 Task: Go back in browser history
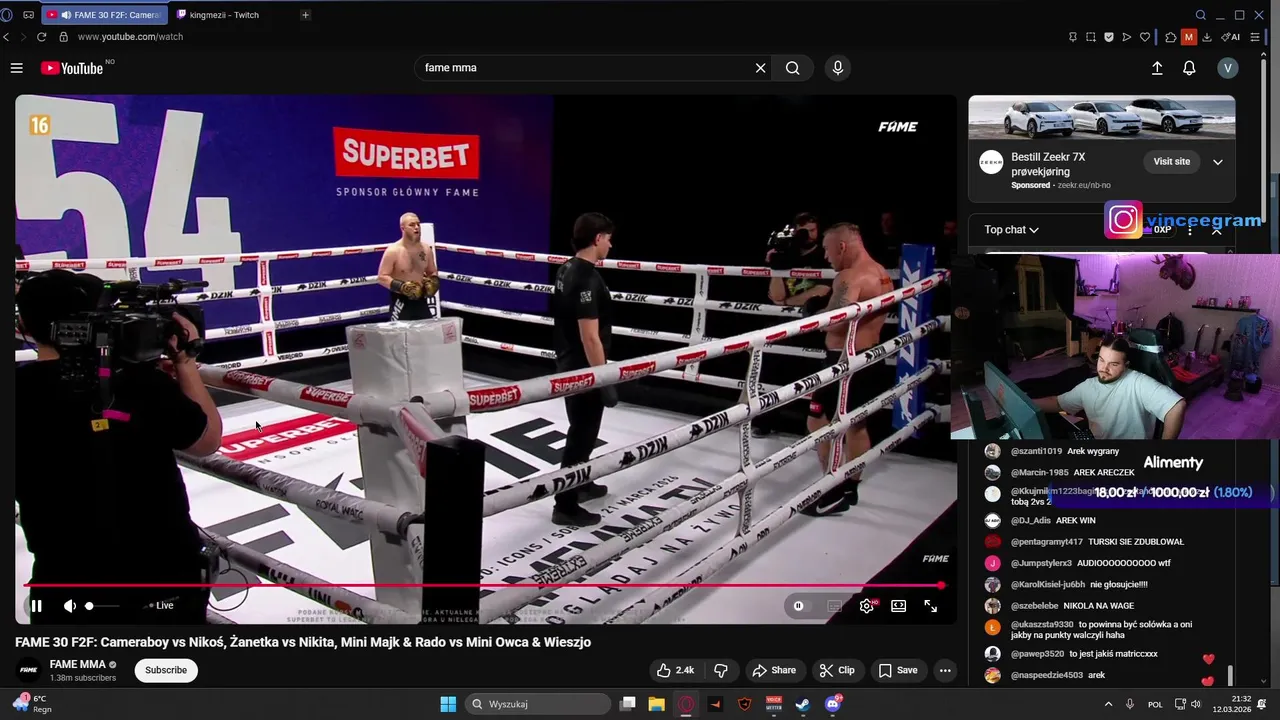click(x=6, y=37)
